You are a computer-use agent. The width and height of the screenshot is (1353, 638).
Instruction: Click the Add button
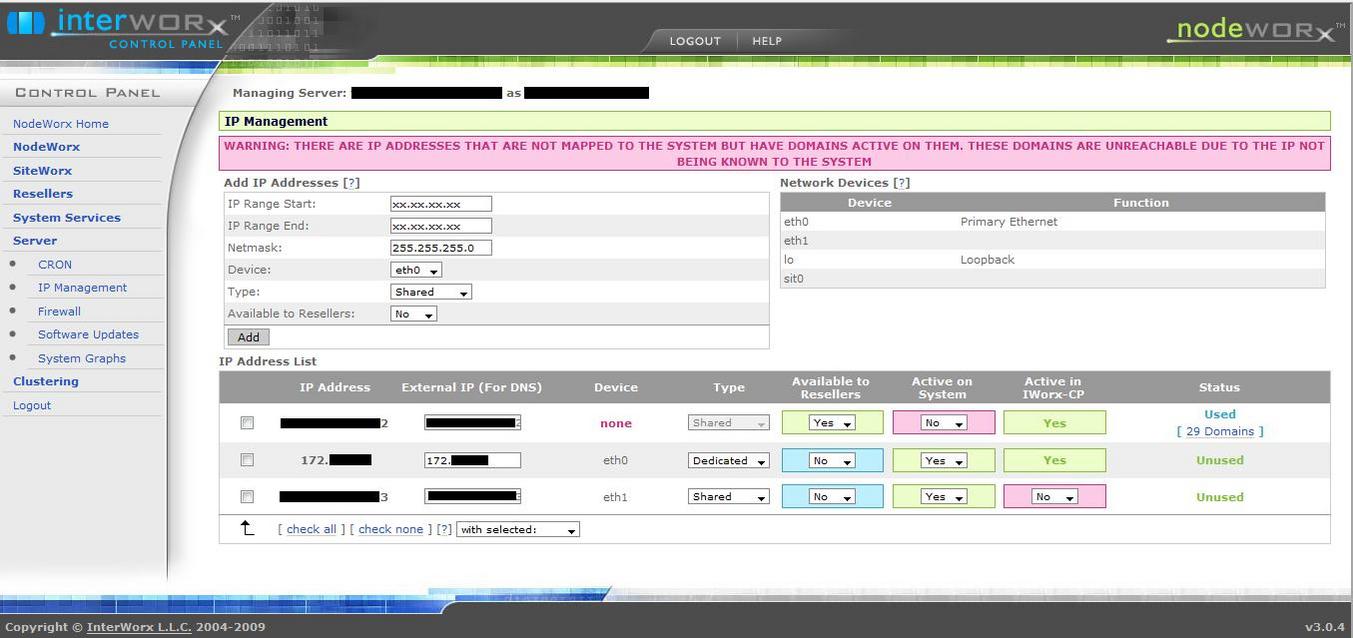point(248,338)
